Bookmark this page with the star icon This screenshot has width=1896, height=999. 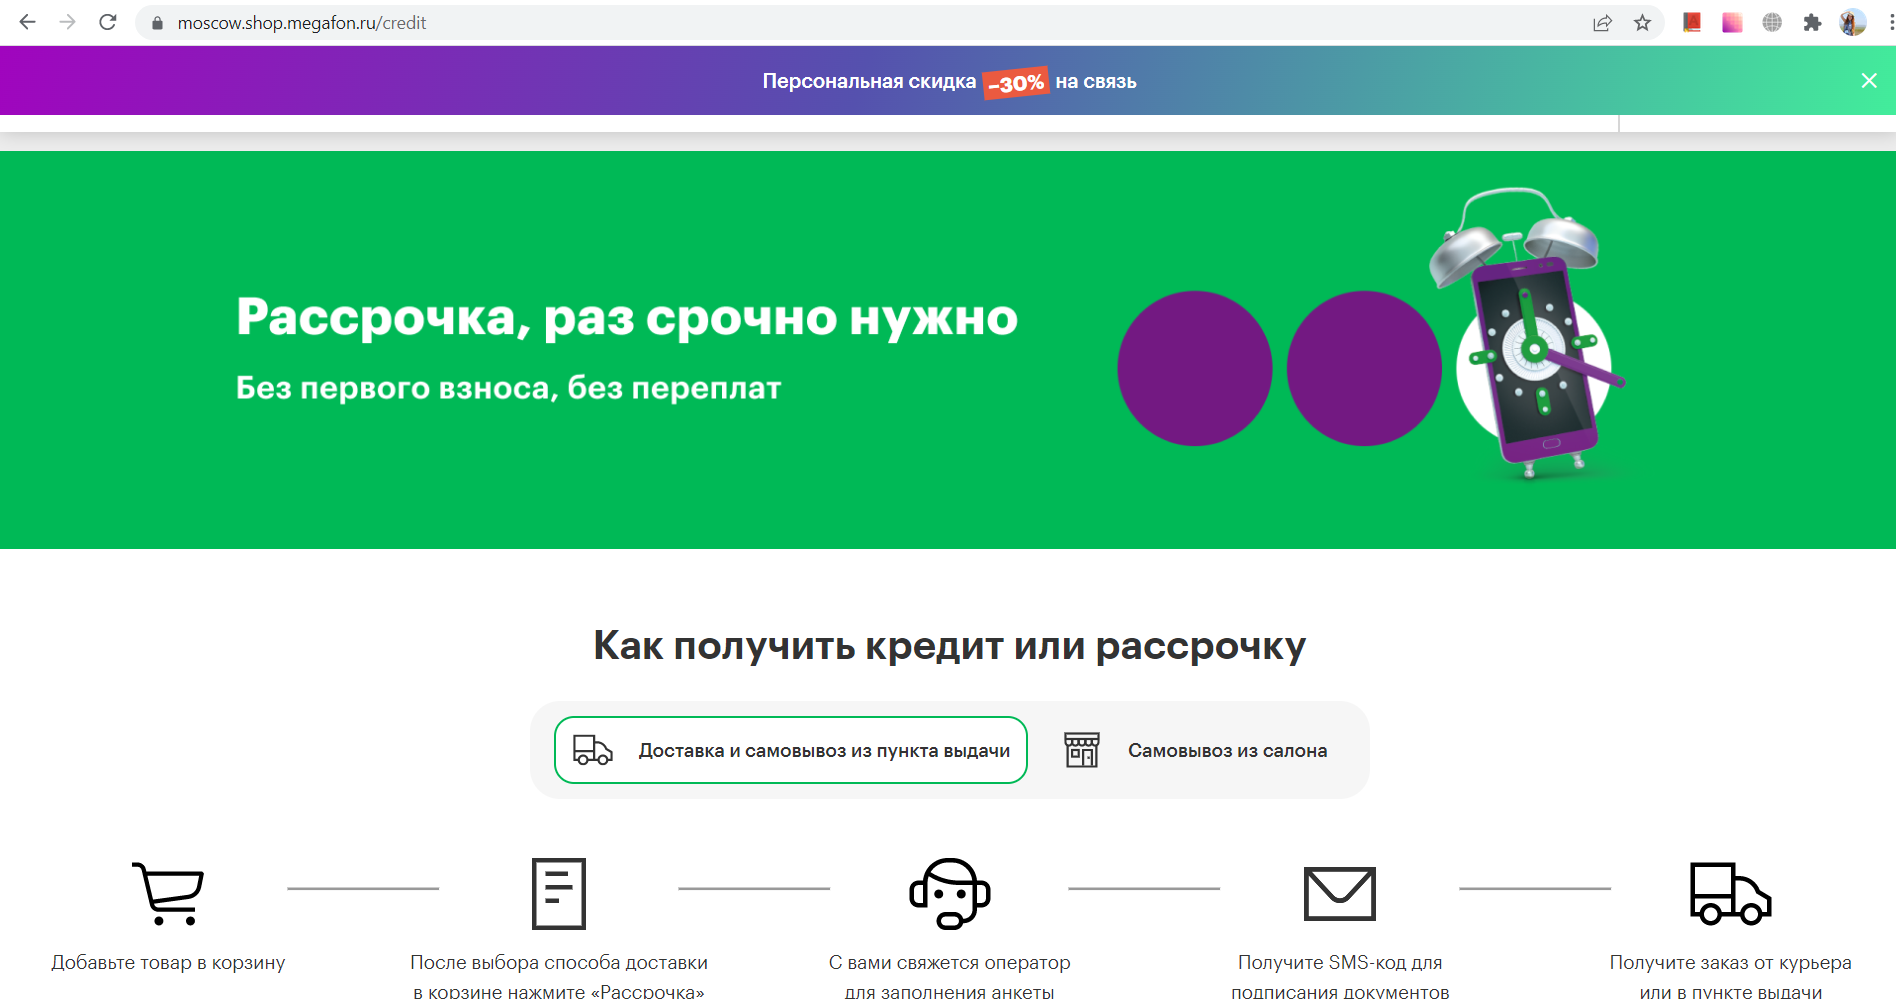(1643, 21)
